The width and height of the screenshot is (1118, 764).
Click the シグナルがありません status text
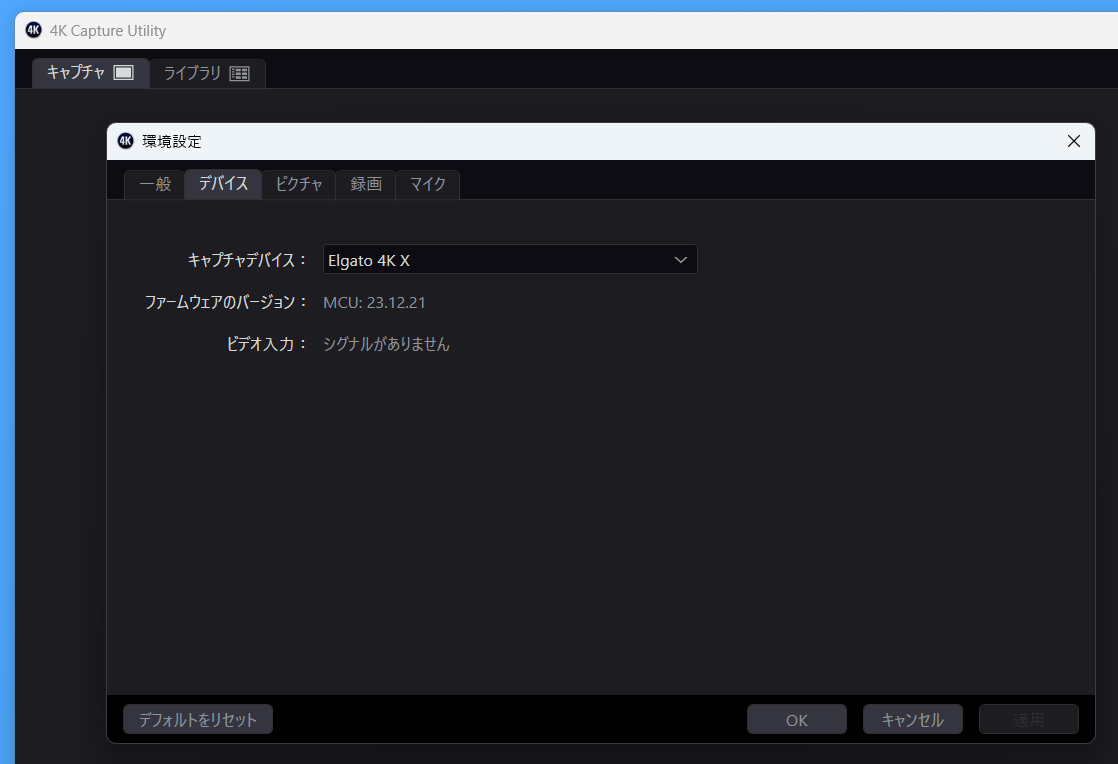click(386, 344)
